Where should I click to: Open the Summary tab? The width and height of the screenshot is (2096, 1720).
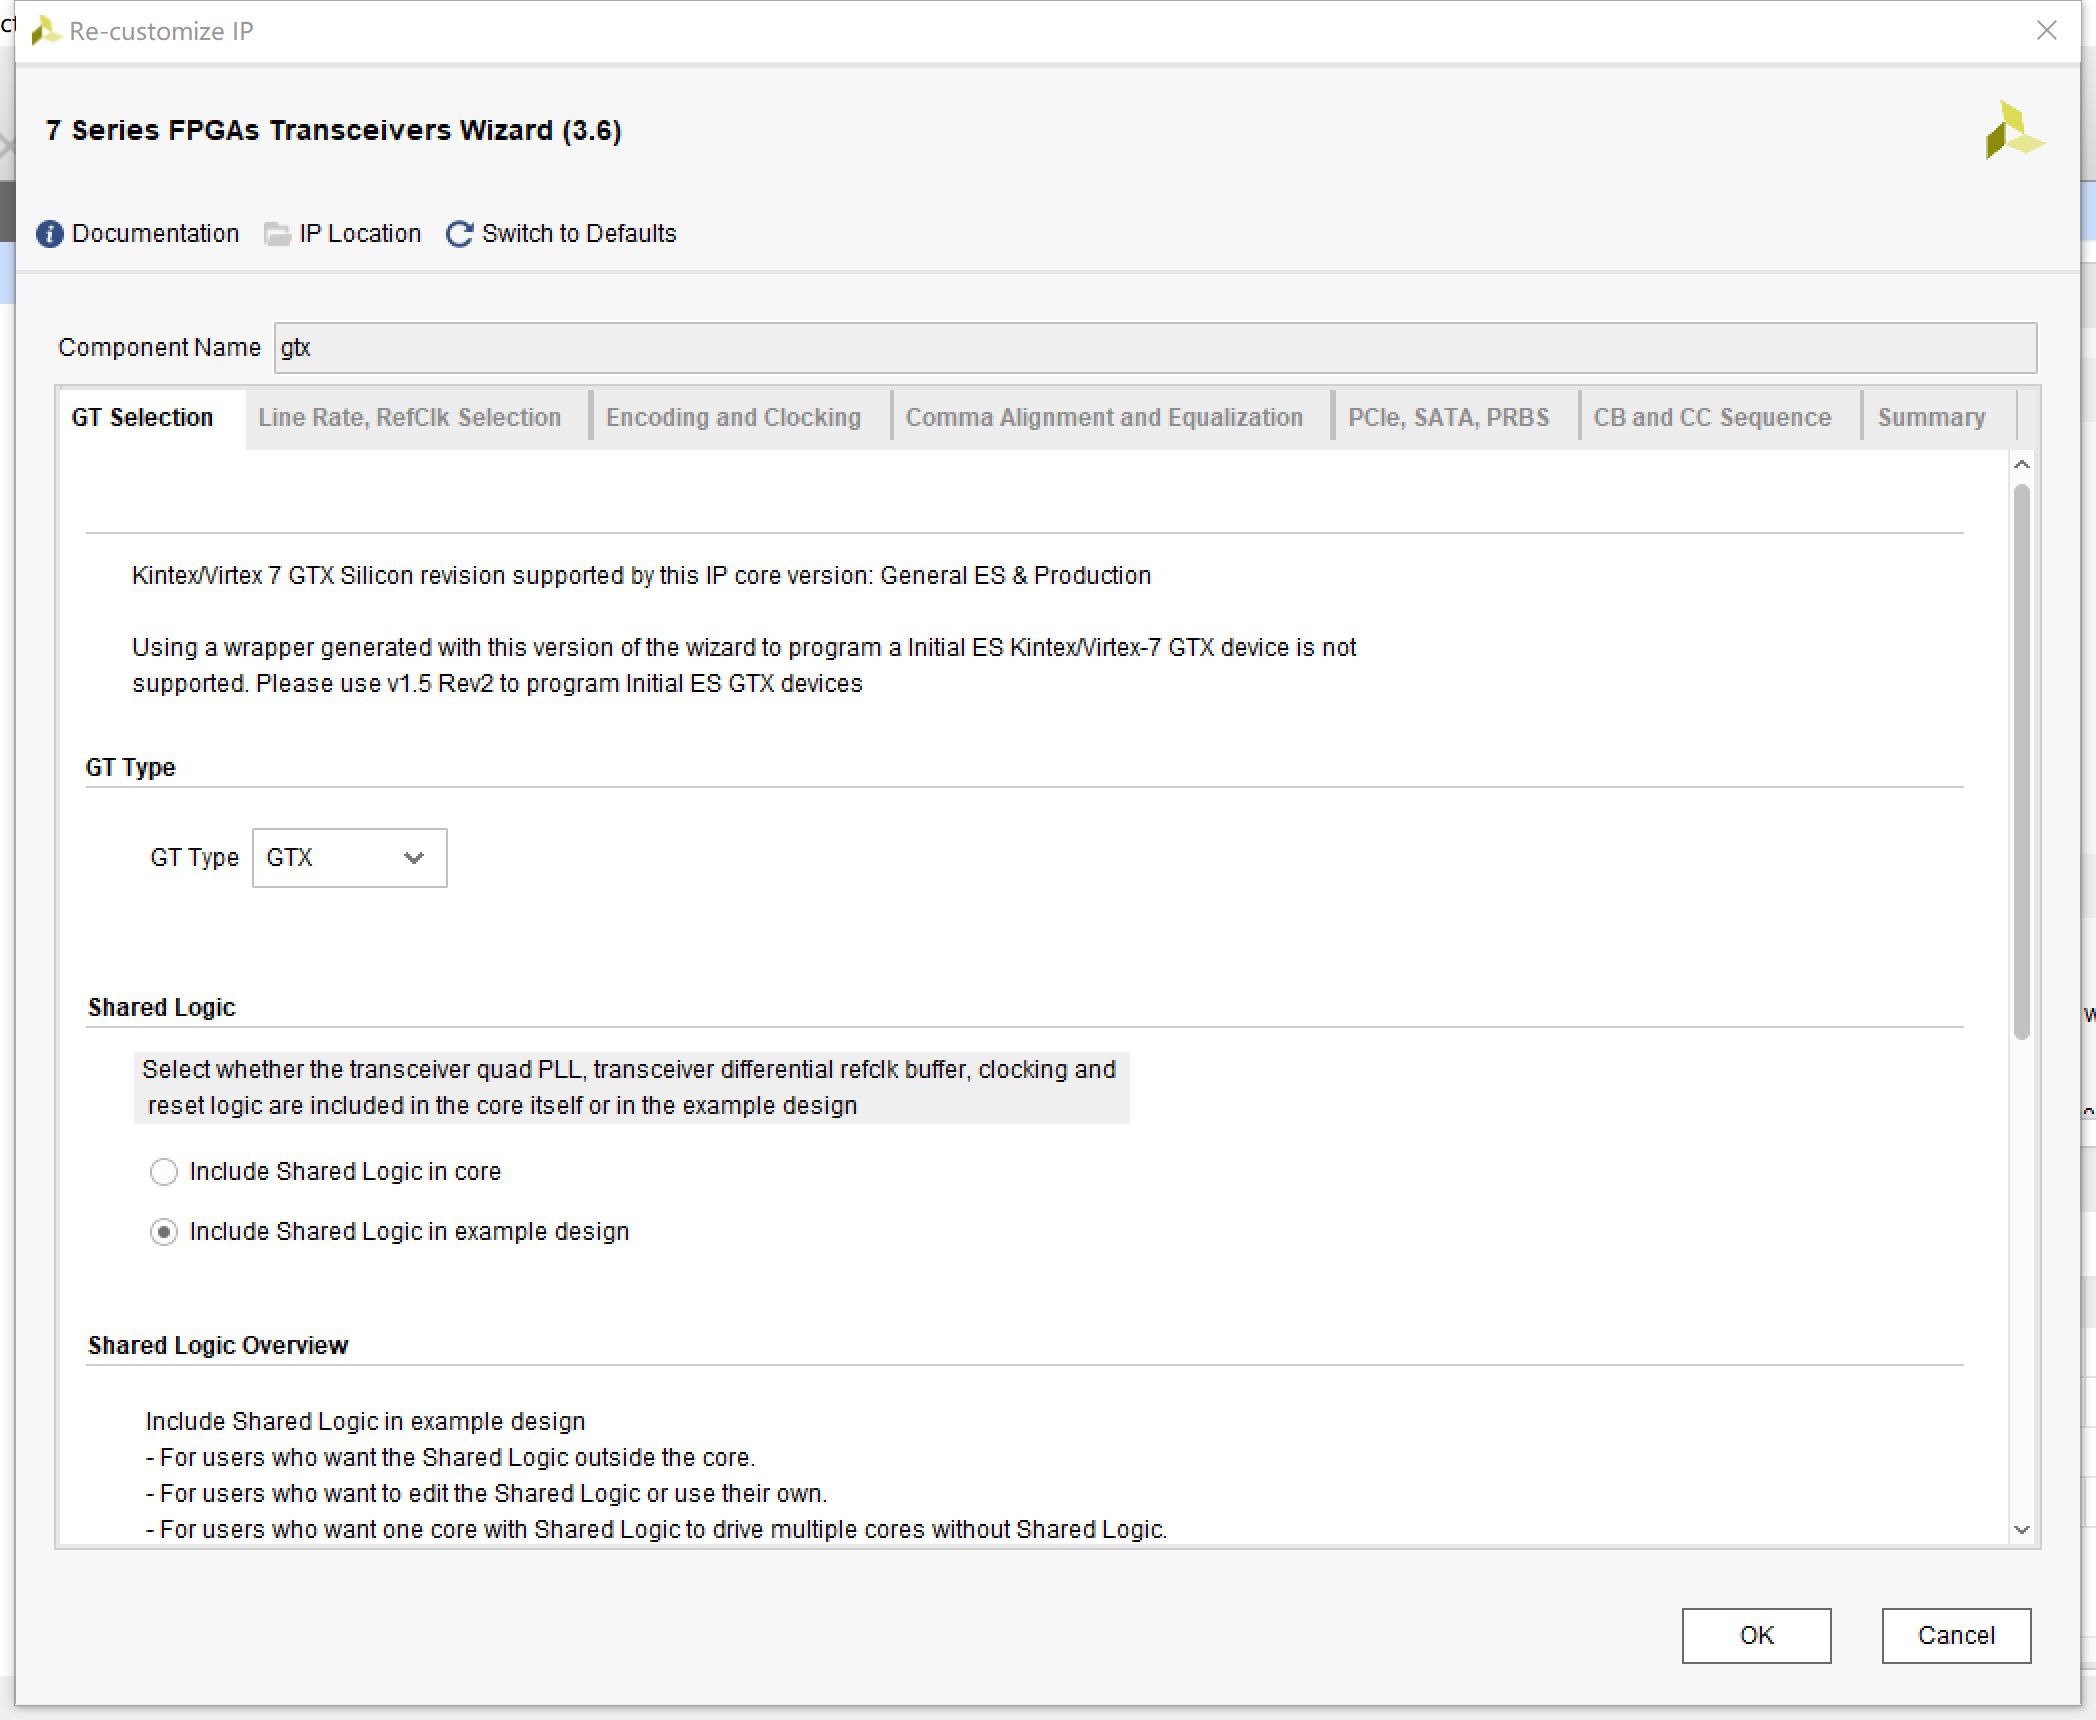pyautogui.click(x=1931, y=418)
